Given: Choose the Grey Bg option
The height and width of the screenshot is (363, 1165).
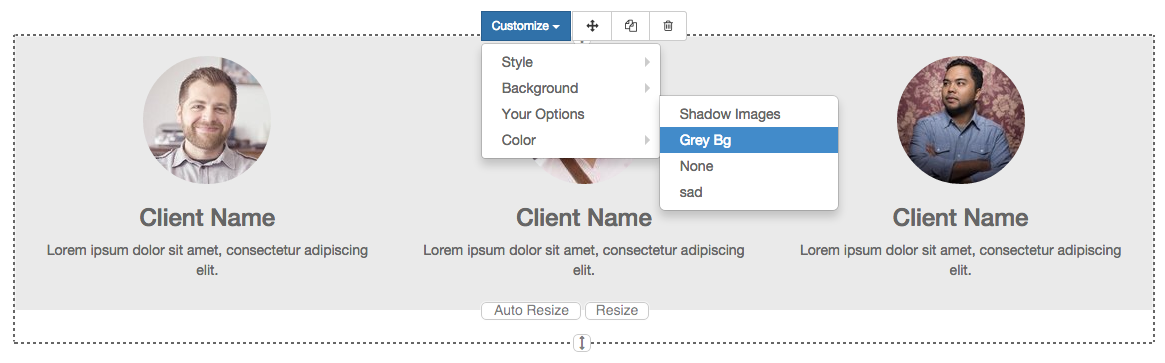Looking at the screenshot, I should 749,140.
